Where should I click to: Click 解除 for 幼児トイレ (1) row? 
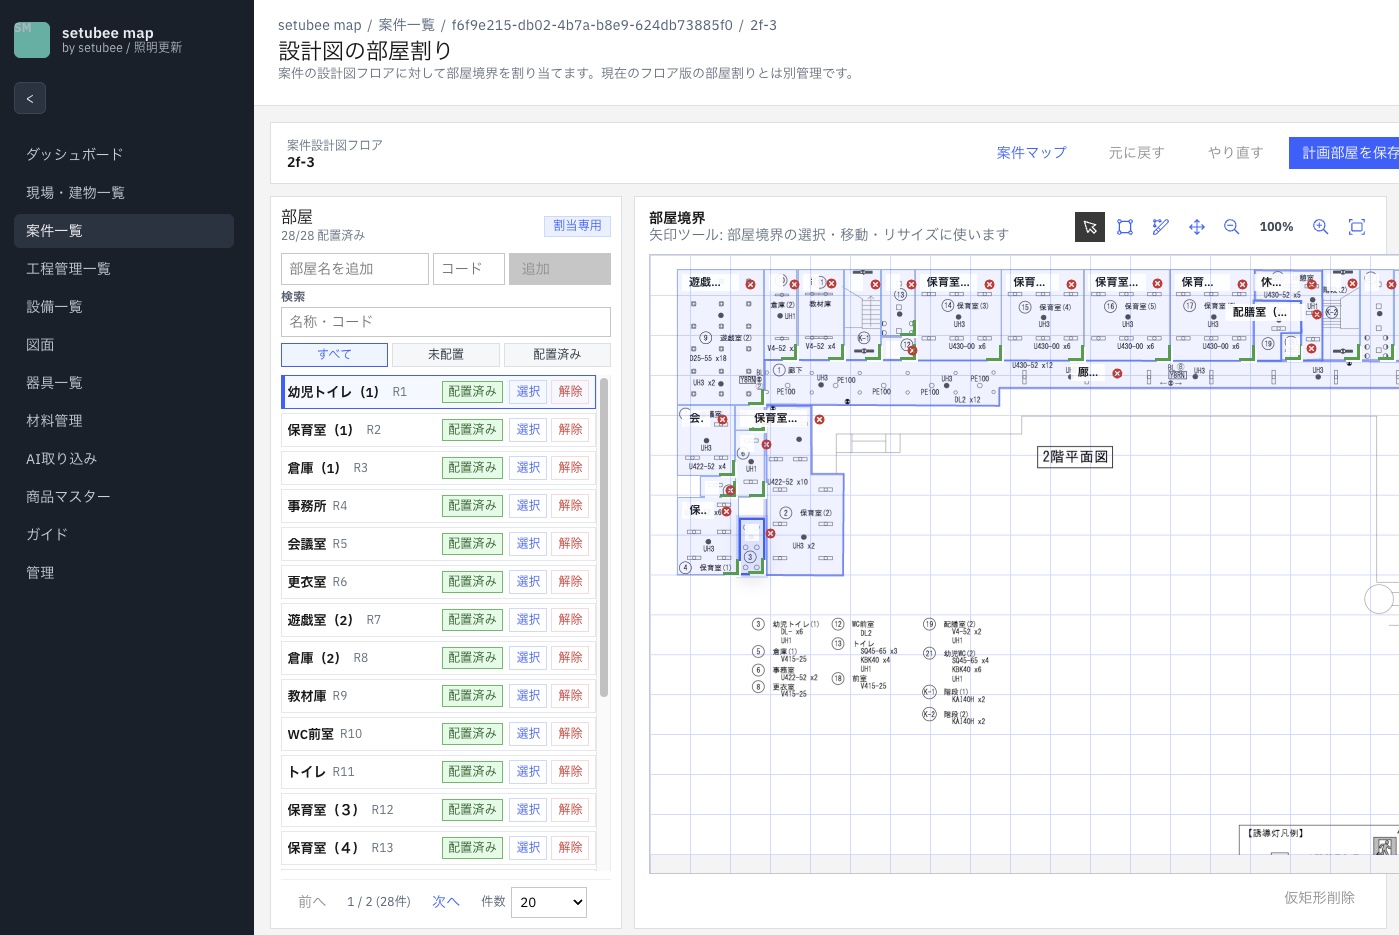pos(571,392)
